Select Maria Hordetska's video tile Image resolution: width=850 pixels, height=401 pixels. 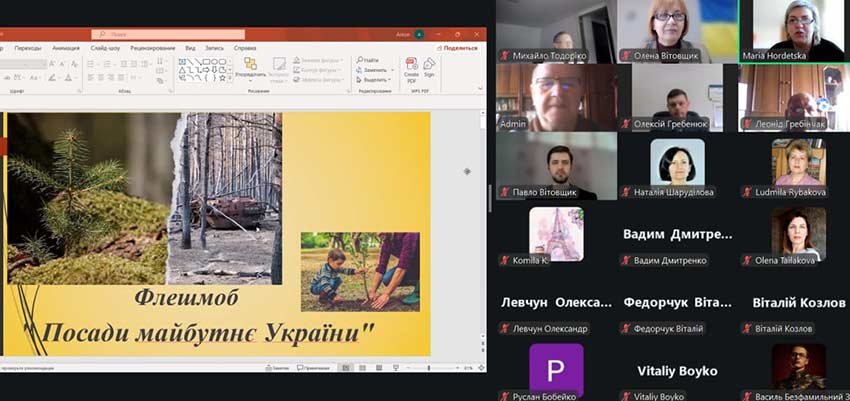[x=794, y=31]
